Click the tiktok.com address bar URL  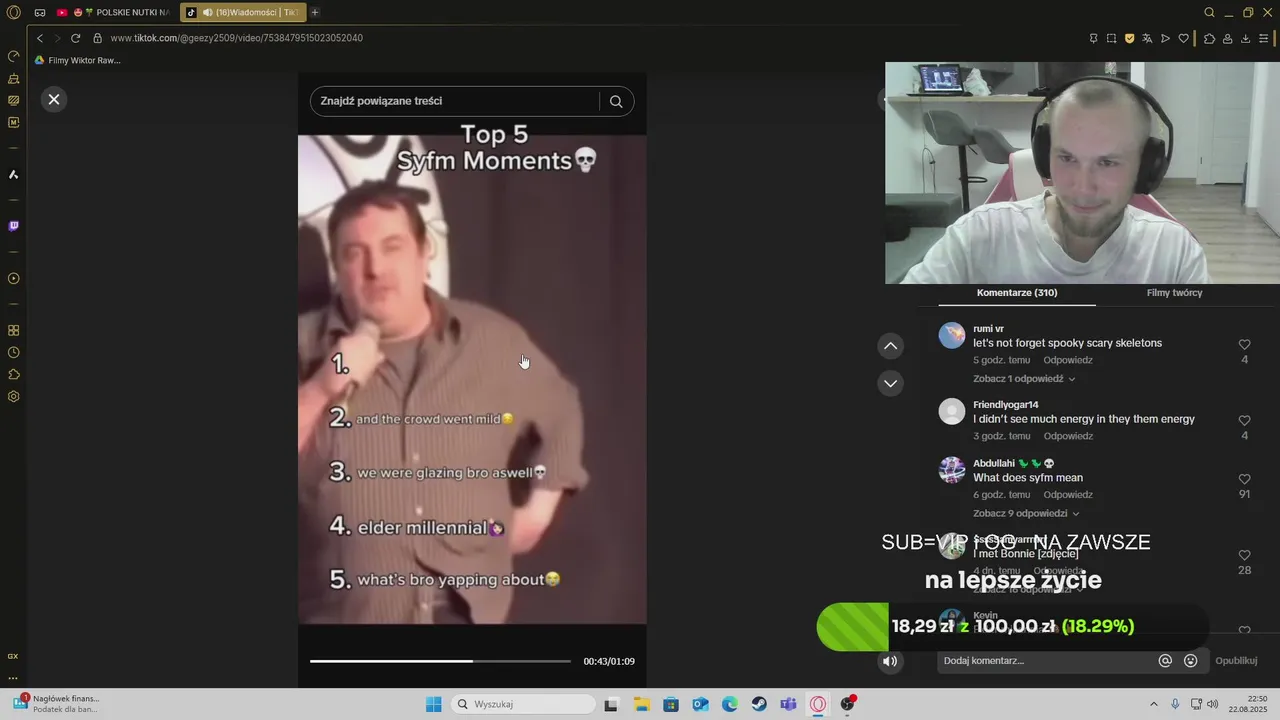[236, 38]
